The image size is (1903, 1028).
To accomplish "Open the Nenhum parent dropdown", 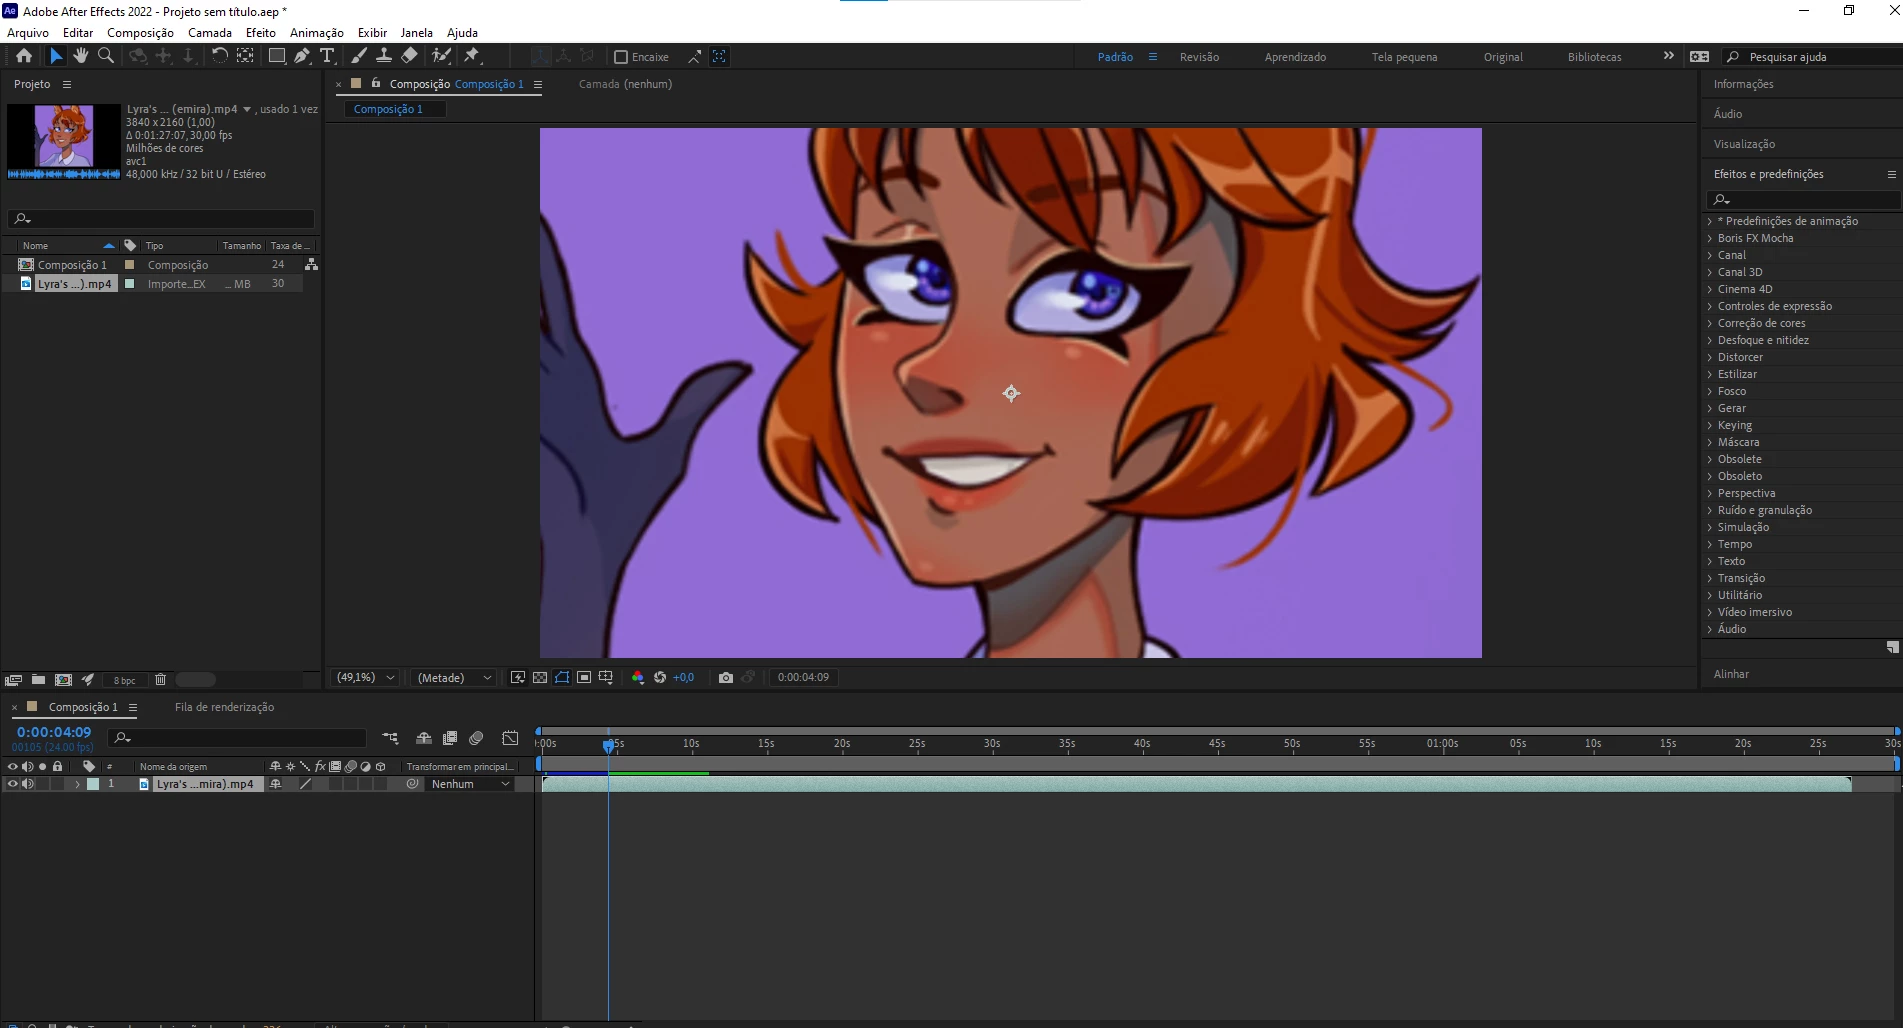I will (x=470, y=784).
